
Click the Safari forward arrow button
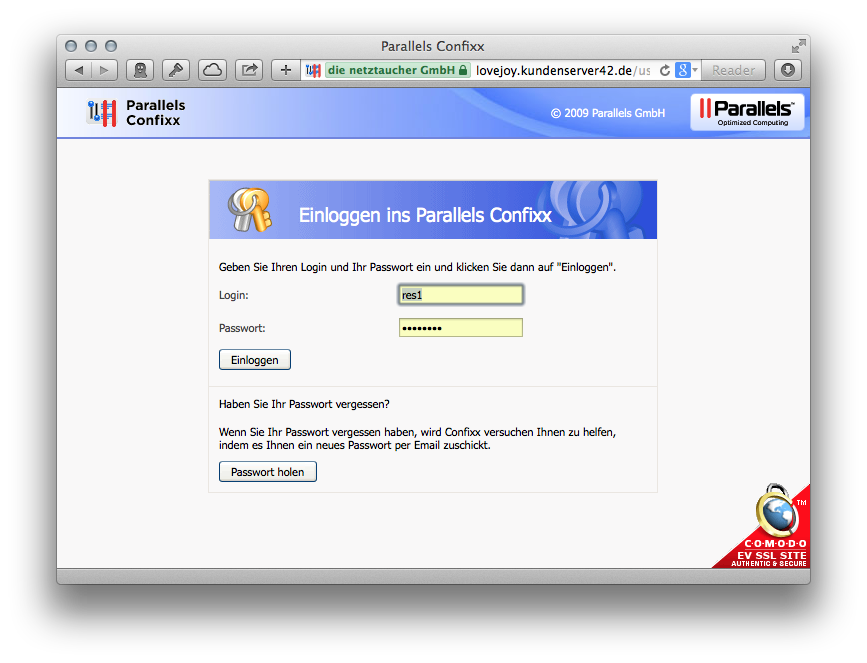105,70
